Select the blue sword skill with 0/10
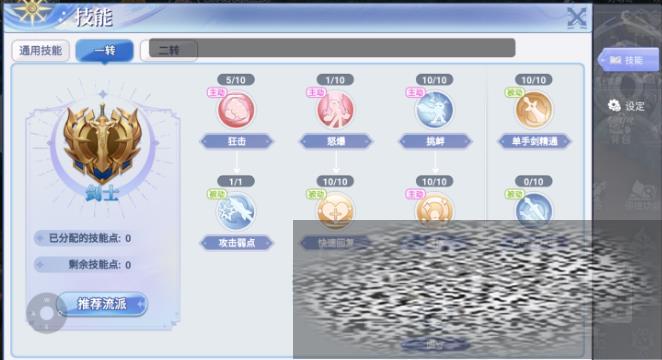 [534, 209]
